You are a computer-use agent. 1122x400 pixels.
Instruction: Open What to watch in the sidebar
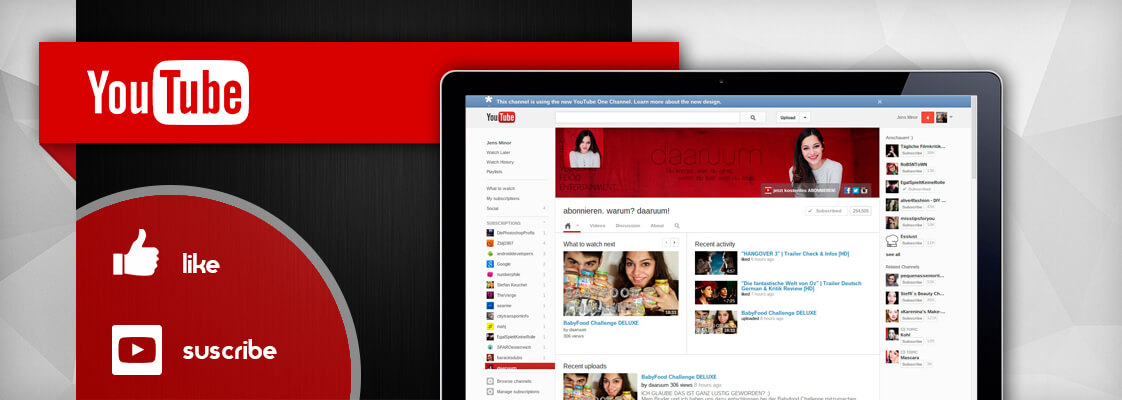tap(500, 188)
